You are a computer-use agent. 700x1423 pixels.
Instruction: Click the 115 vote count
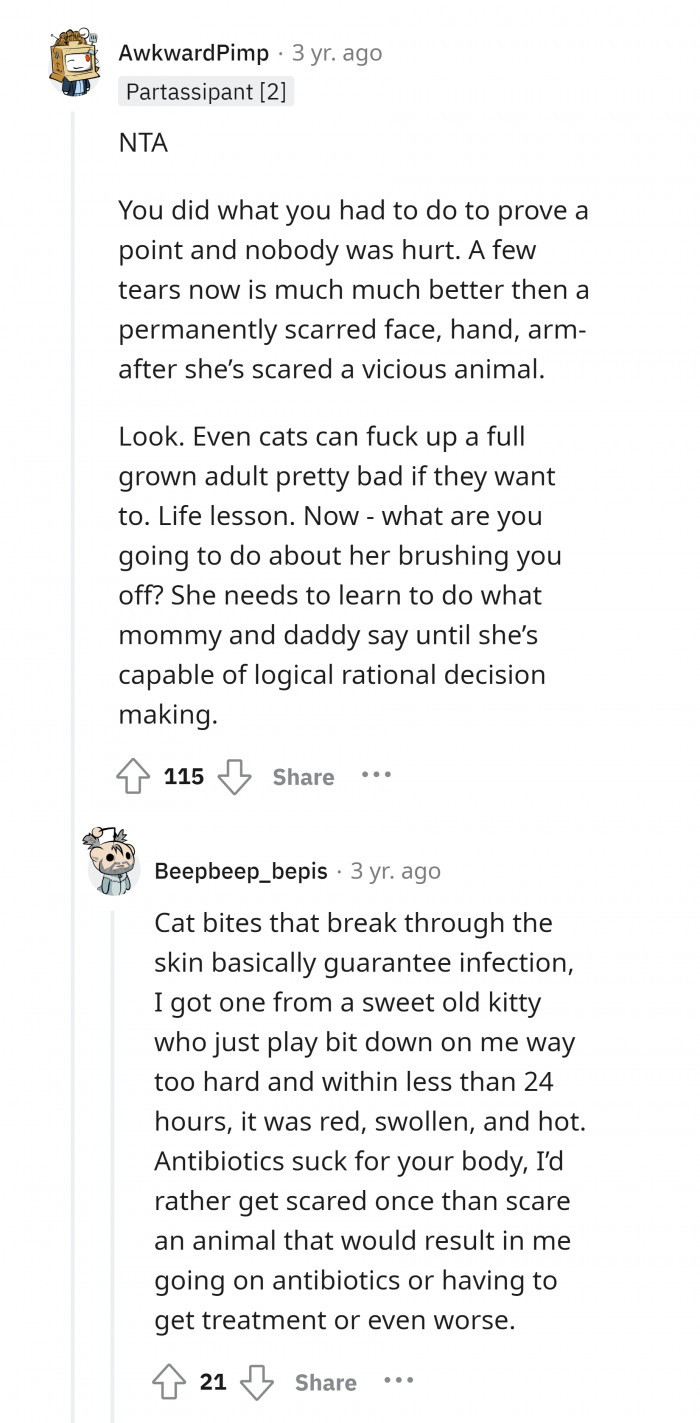[184, 777]
